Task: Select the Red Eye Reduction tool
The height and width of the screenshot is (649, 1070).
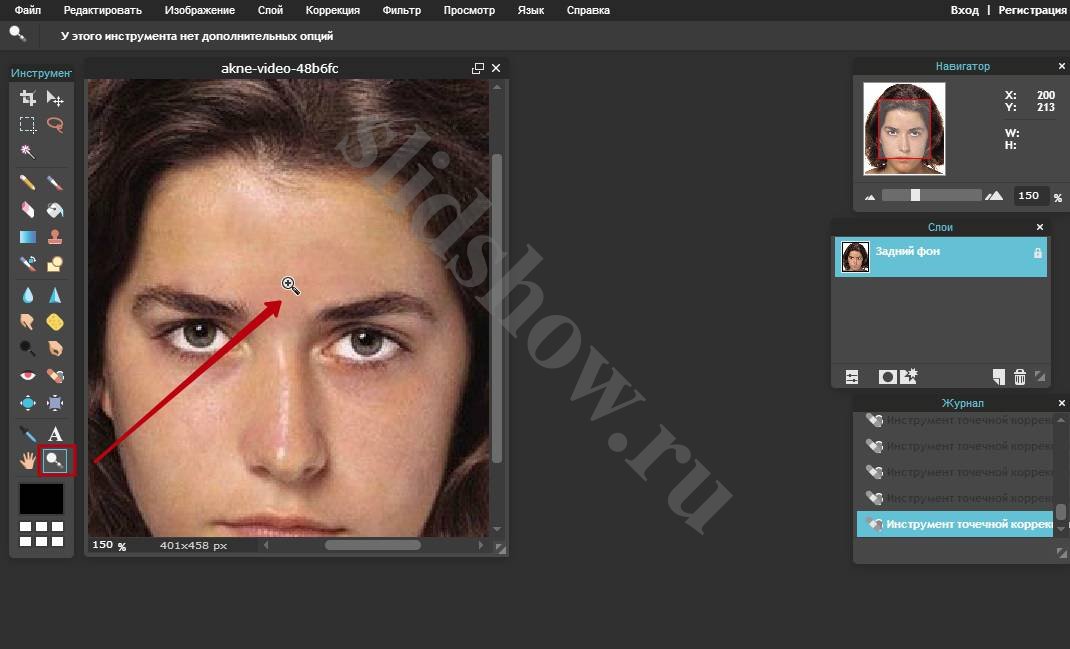Action: pos(27,375)
